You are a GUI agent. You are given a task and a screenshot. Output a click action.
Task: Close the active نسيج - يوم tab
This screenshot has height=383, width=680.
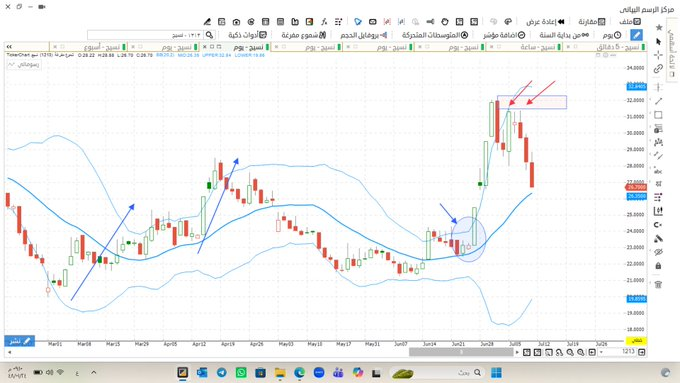205,47
